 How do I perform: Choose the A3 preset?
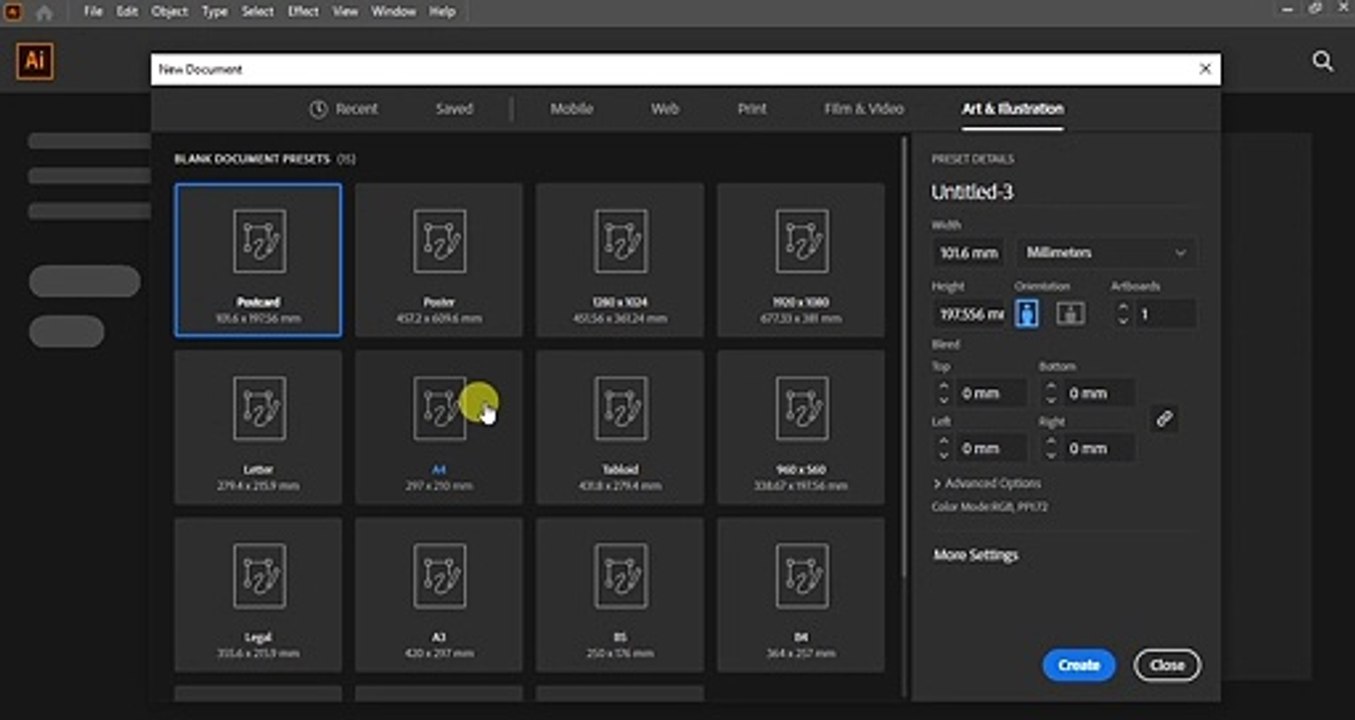point(439,594)
